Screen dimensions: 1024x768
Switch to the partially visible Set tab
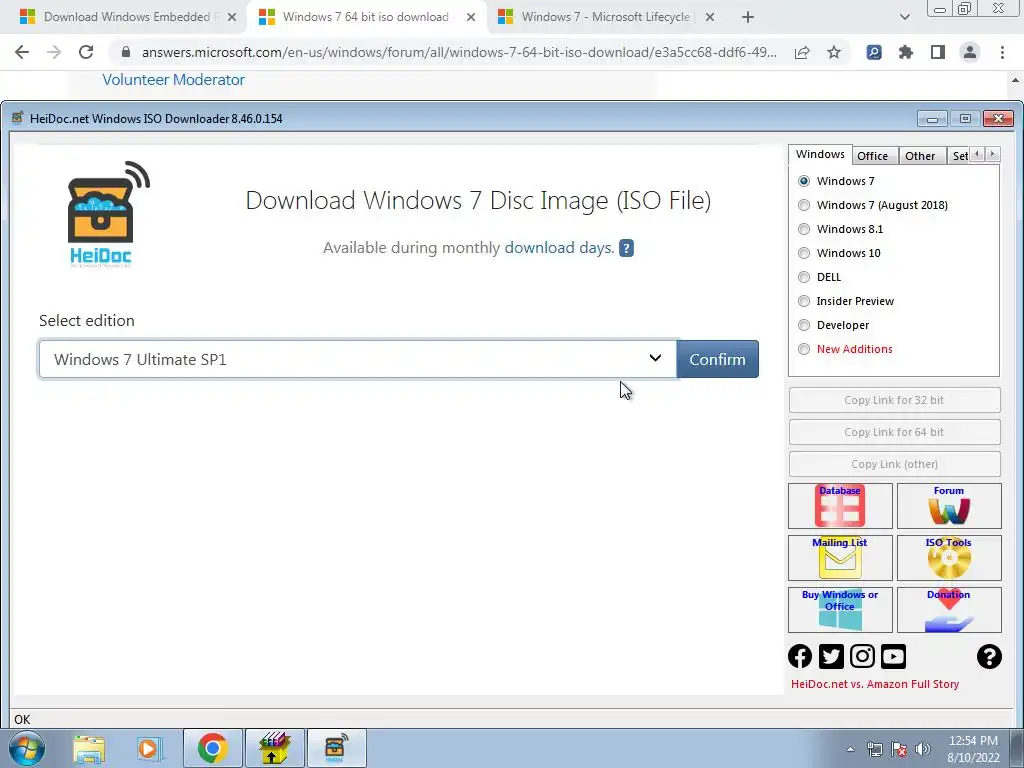[959, 155]
